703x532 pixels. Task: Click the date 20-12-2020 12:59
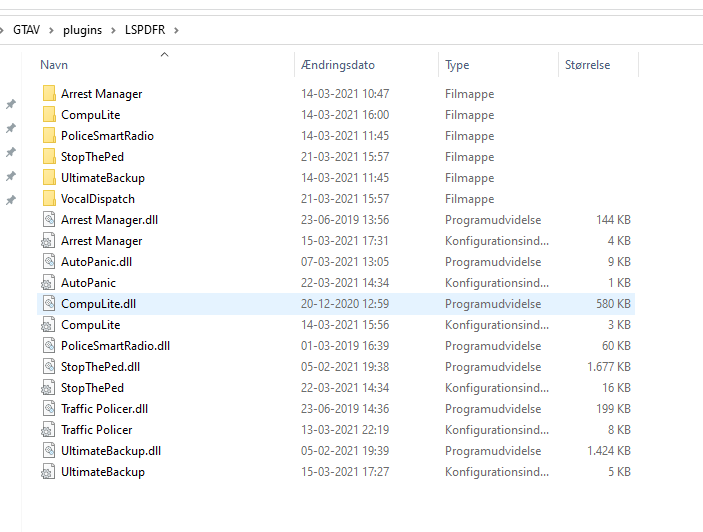345,304
